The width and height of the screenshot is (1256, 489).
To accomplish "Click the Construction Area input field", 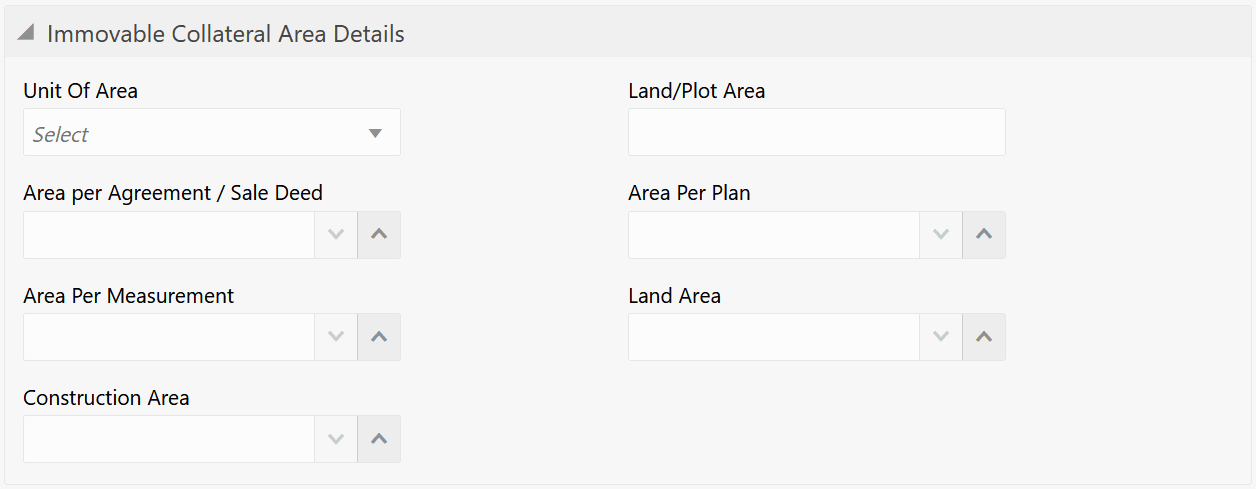I will tap(169, 439).
